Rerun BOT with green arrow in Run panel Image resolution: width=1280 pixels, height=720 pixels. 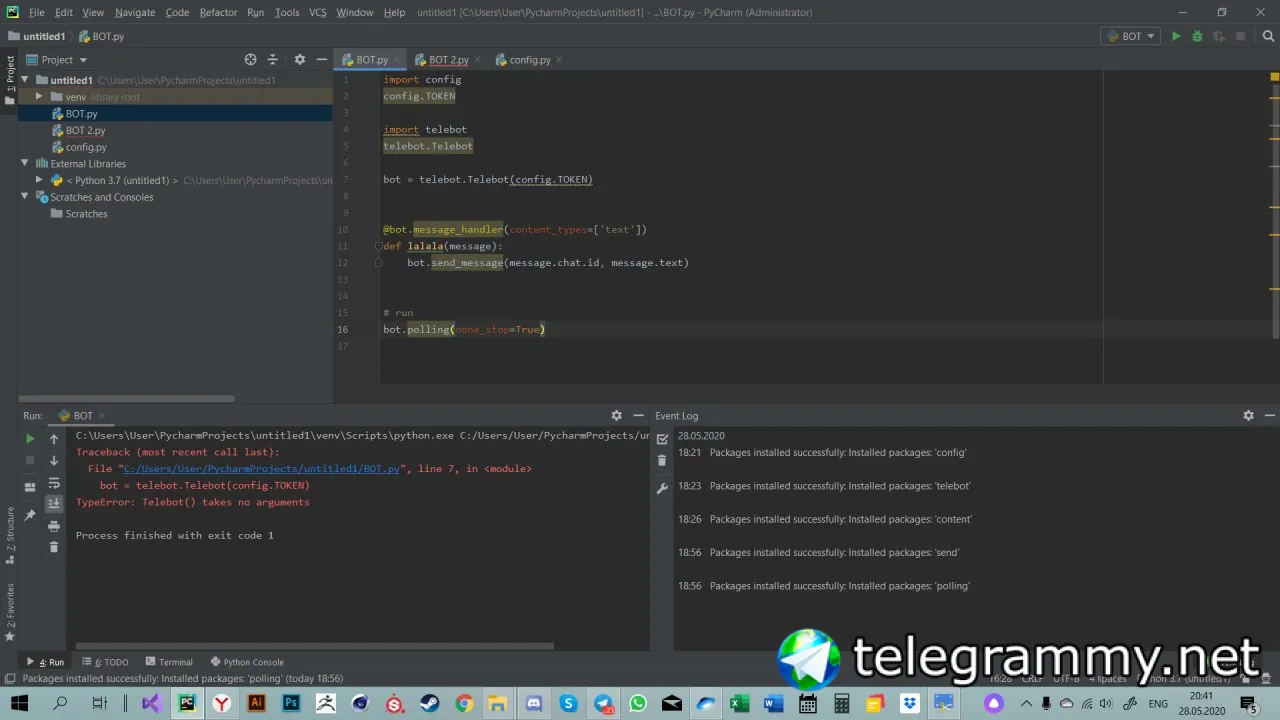pyautogui.click(x=30, y=439)
